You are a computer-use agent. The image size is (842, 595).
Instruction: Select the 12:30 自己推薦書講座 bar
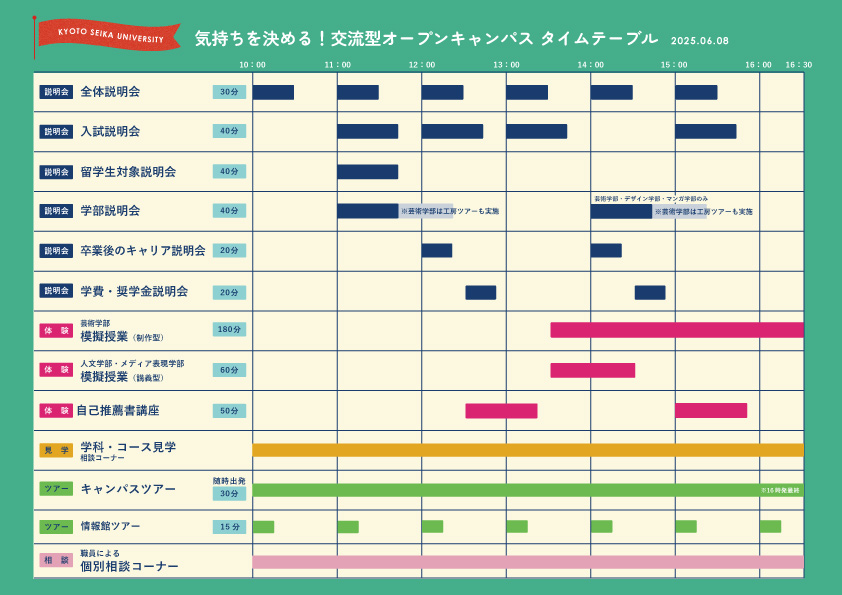(502, 411)
